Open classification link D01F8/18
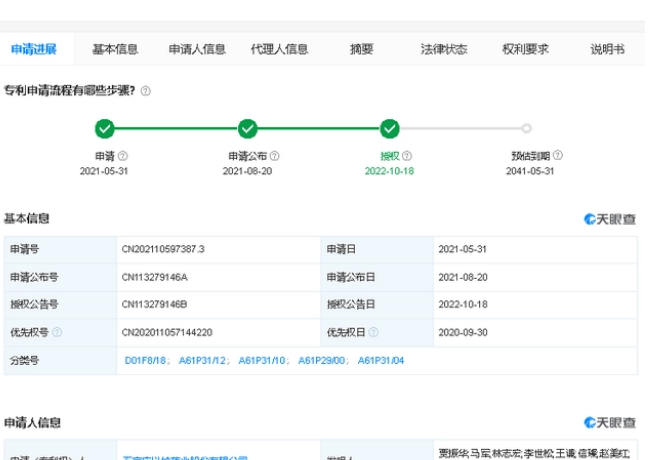Viewport: 657px width, 460px height. 144,360
